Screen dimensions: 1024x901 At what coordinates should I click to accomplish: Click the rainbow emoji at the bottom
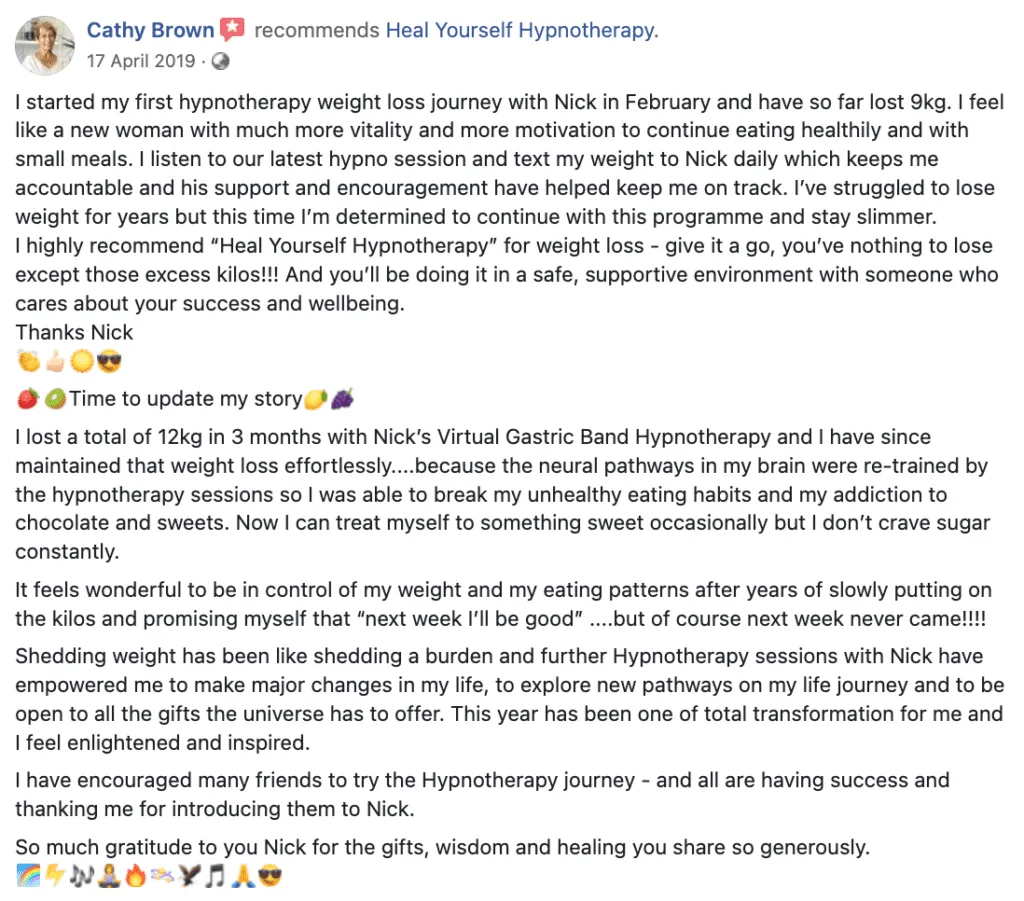point(28,876)
